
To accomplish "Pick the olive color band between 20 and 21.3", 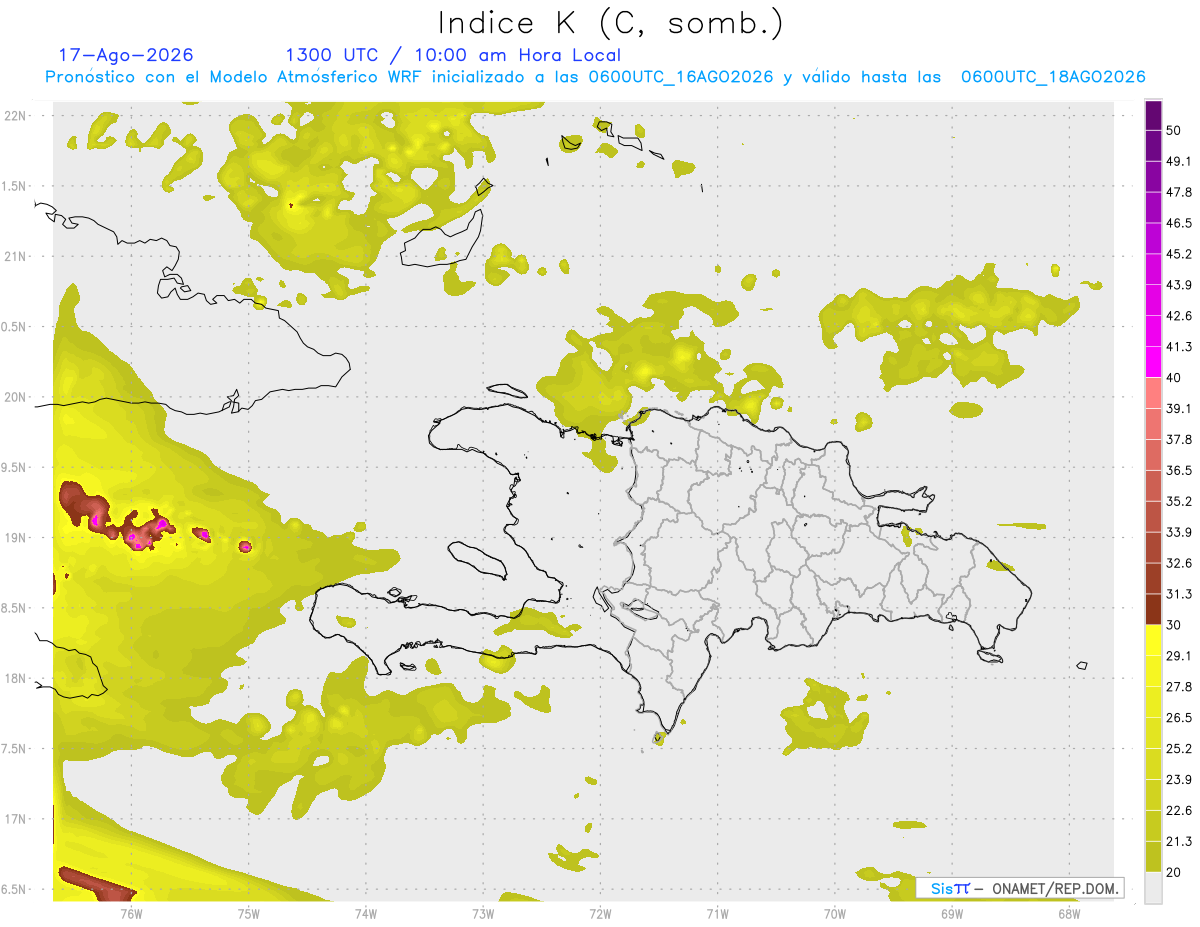I will pyautogui.click(x=1153, y=857).
